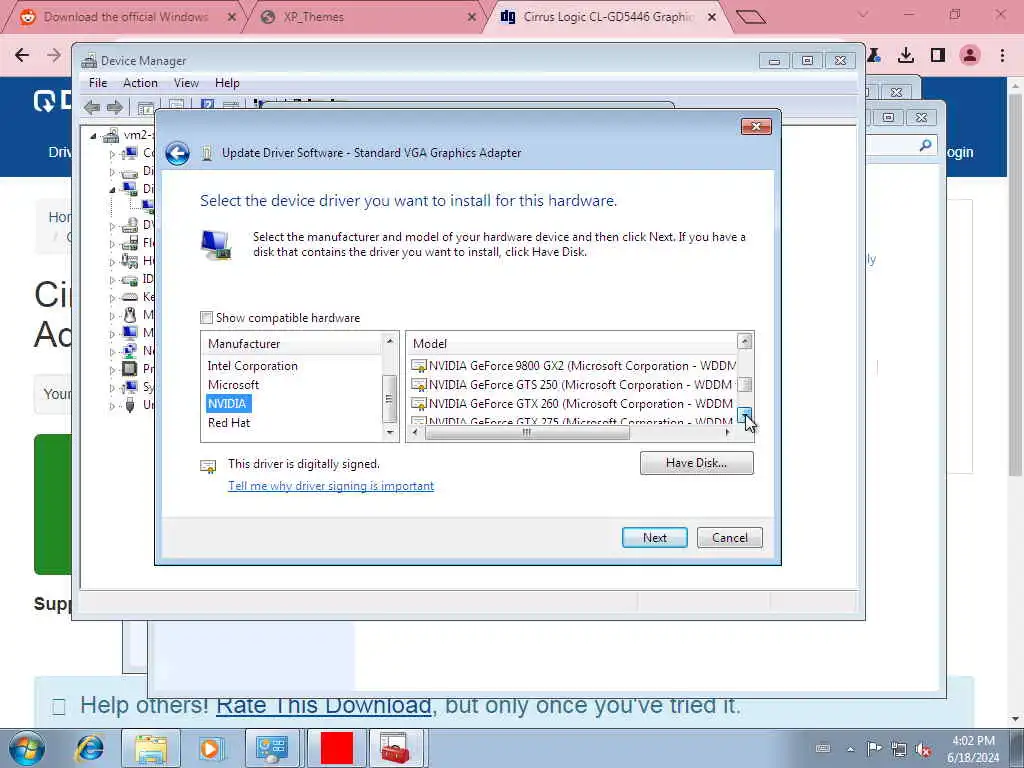Click the volume speaker tray icon
Viewport: 1024px width, 768px height.
tap(923, 749)
